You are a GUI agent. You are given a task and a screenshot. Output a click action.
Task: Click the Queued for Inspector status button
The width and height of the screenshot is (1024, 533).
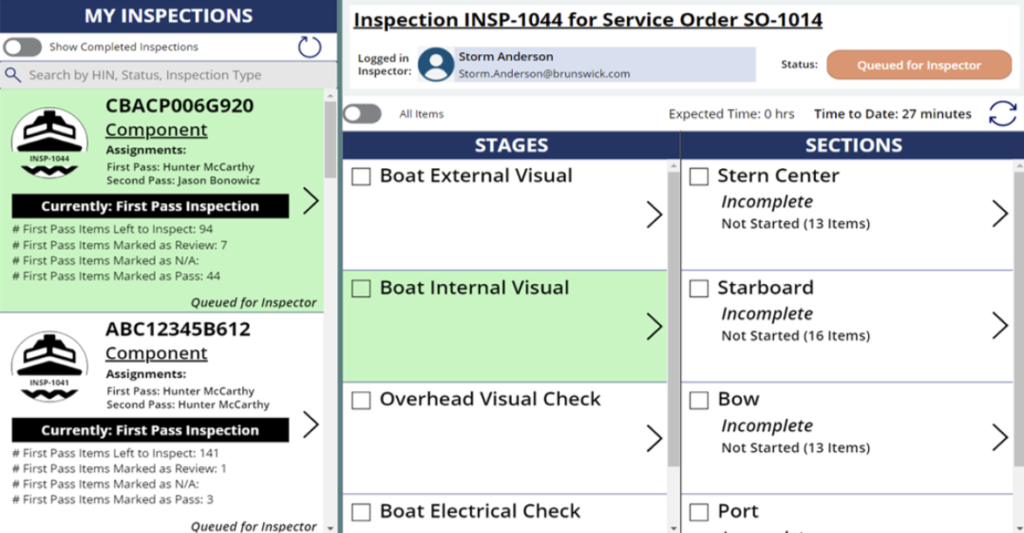coord(919,65)
